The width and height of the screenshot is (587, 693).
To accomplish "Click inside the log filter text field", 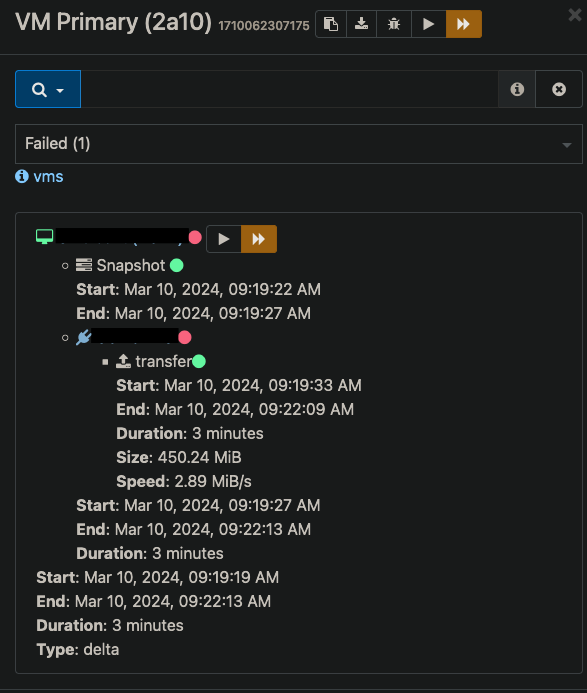I will pyautogui.click(x=290, y=89).
